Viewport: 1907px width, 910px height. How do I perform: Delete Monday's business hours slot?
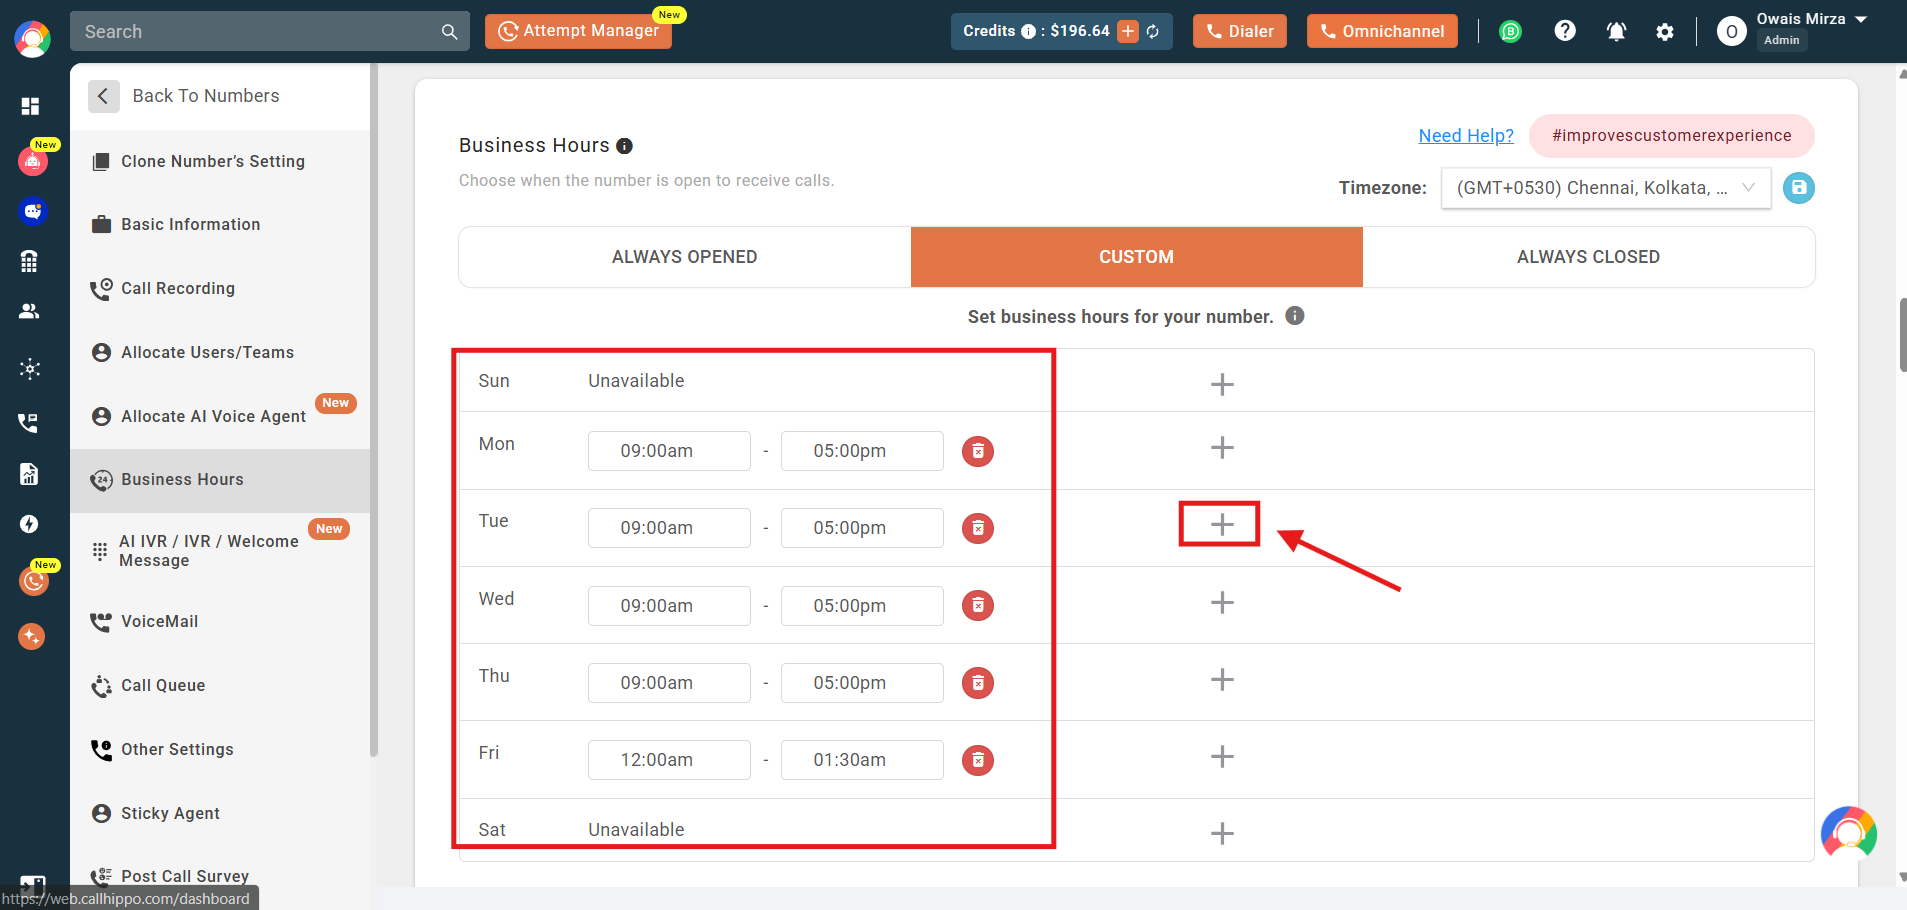click(978, 451)
